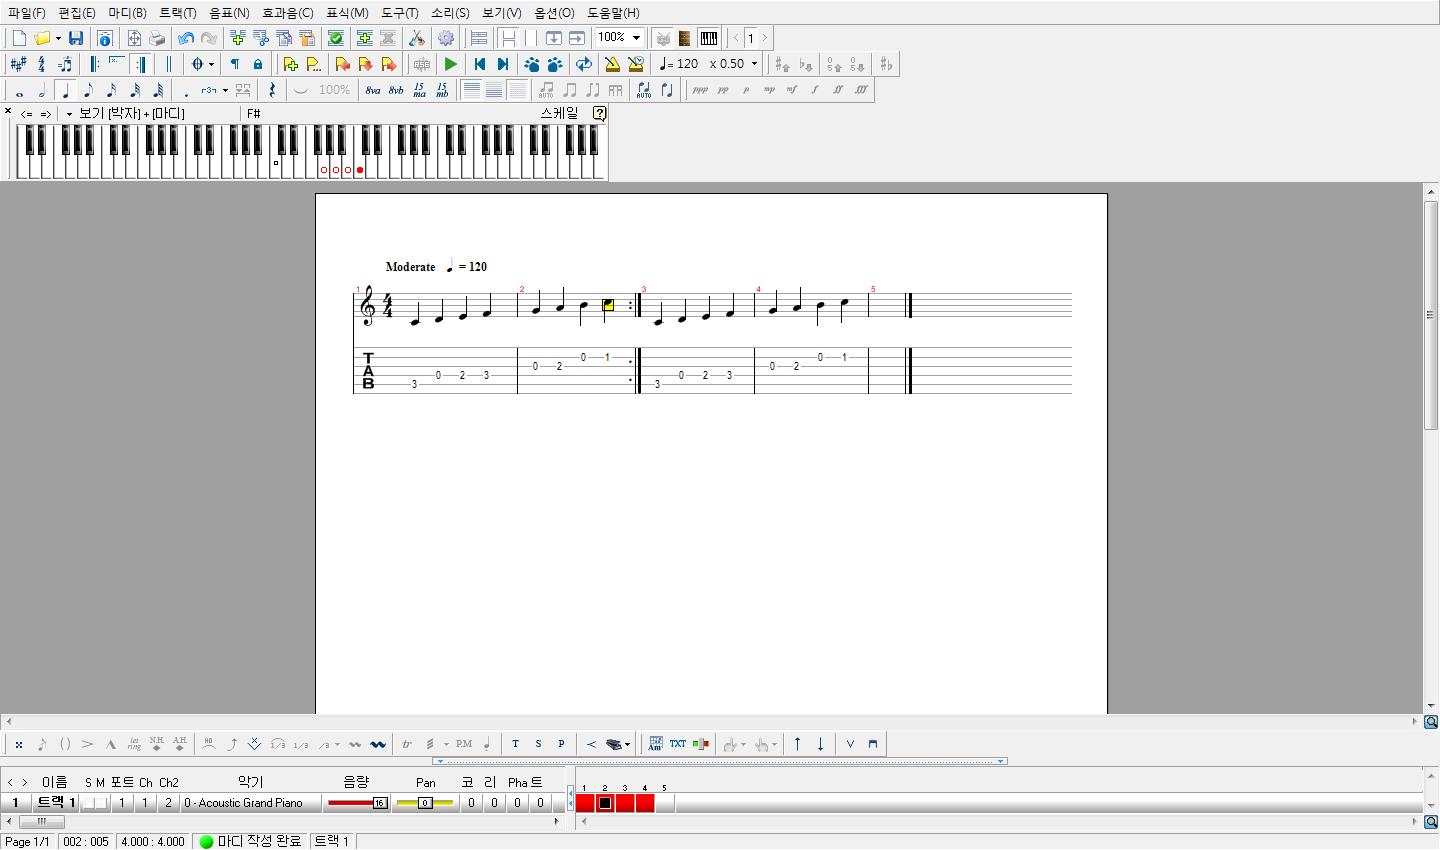Viewport: 1440px width, 850px height.
Task: Click the coda symbol icon
Action: (x=198, y=64)
